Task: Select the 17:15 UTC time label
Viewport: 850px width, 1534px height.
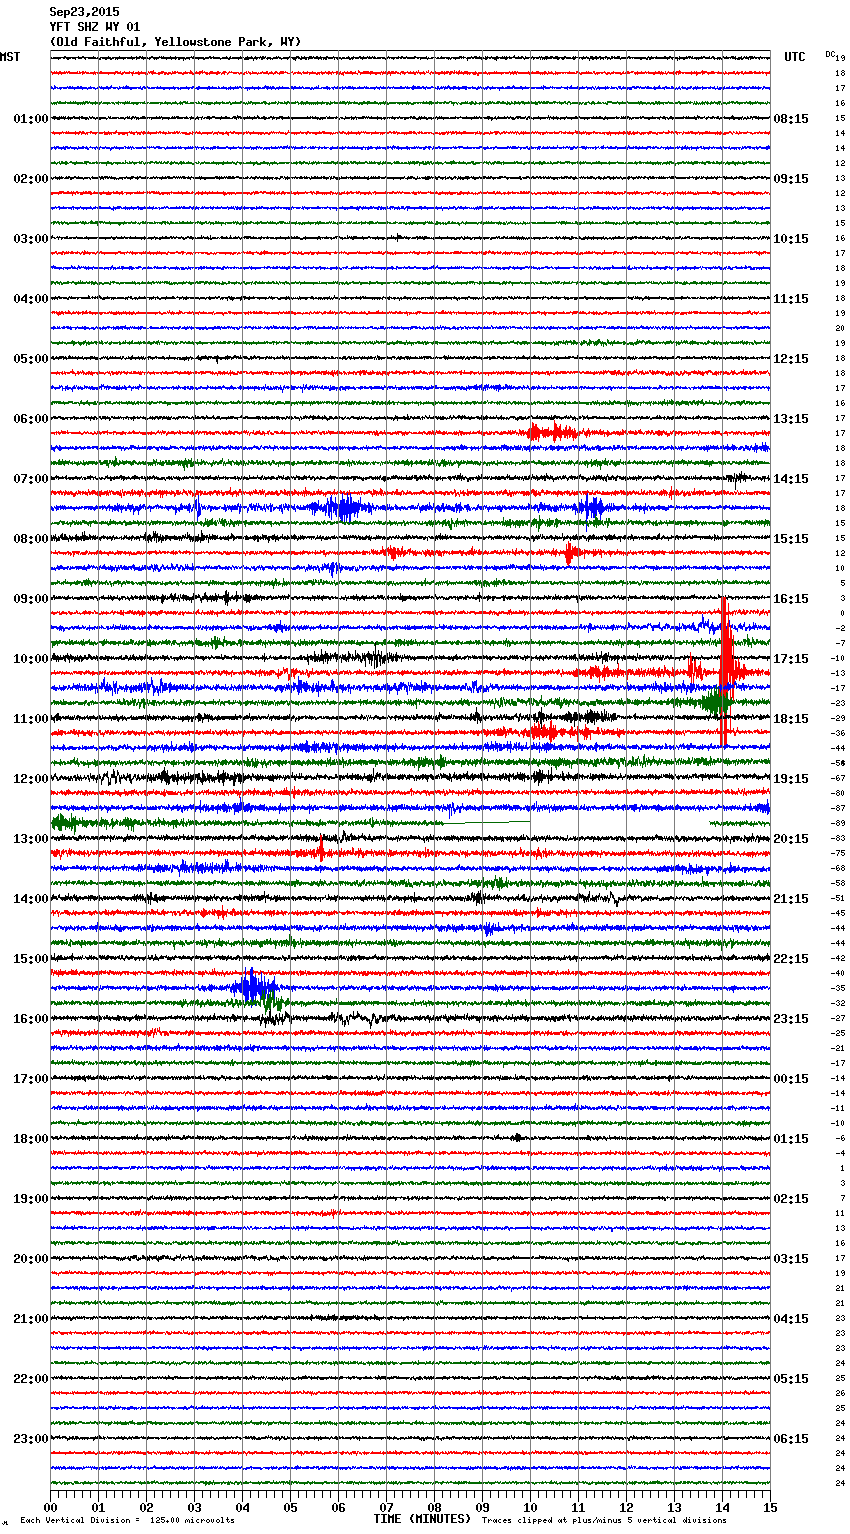Action: (x=791, y=659)
